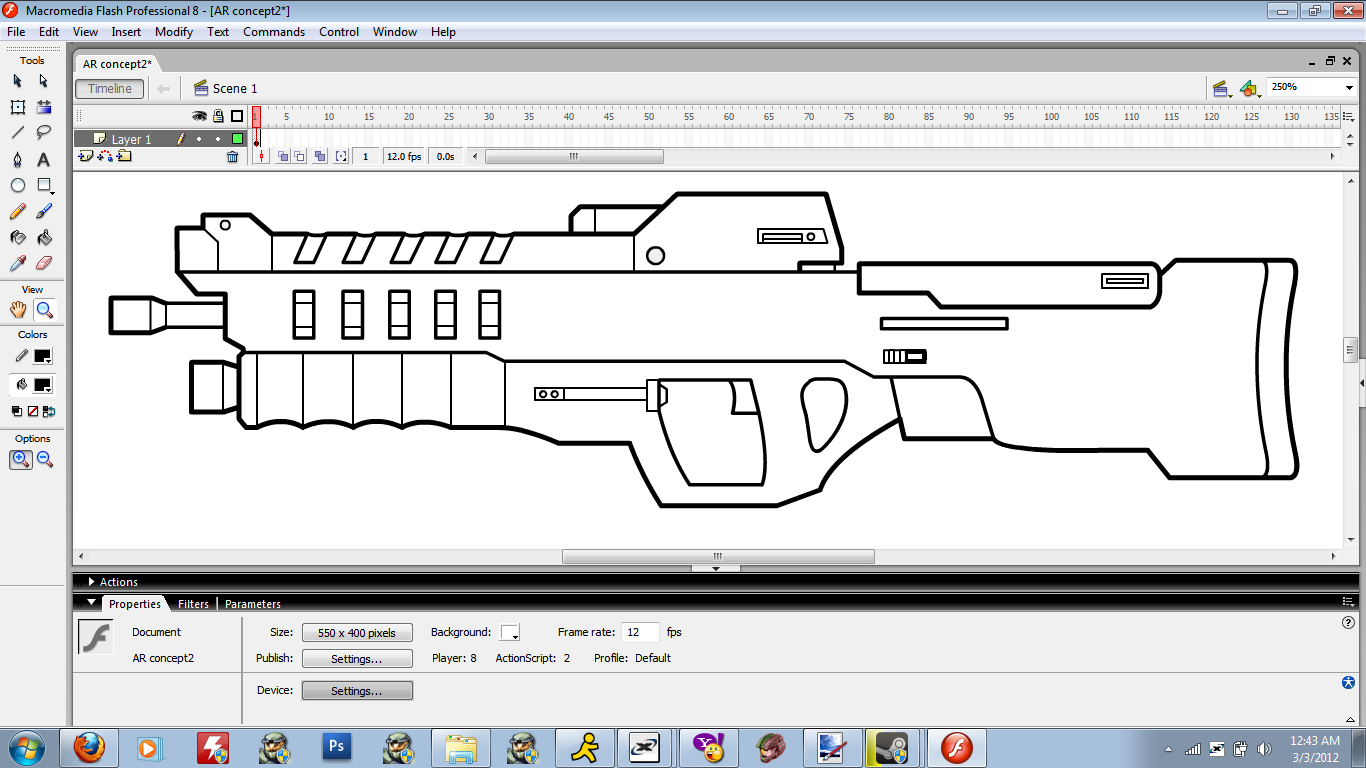Select the Pen tool

(x=17, y=160)
